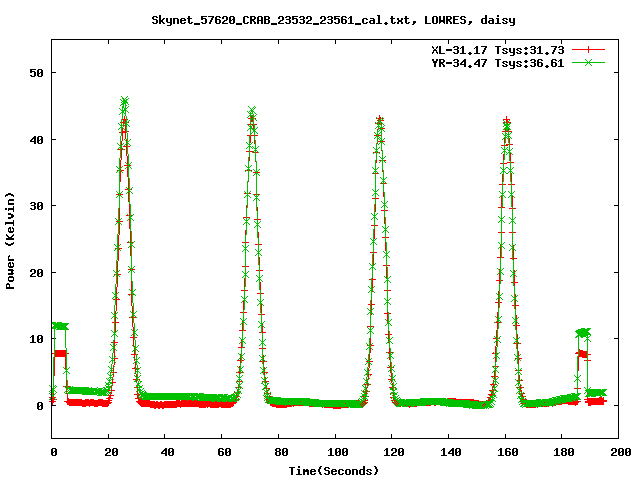Click the x-axis tick label '80'
640x480 pixels.
coord(281,452)
